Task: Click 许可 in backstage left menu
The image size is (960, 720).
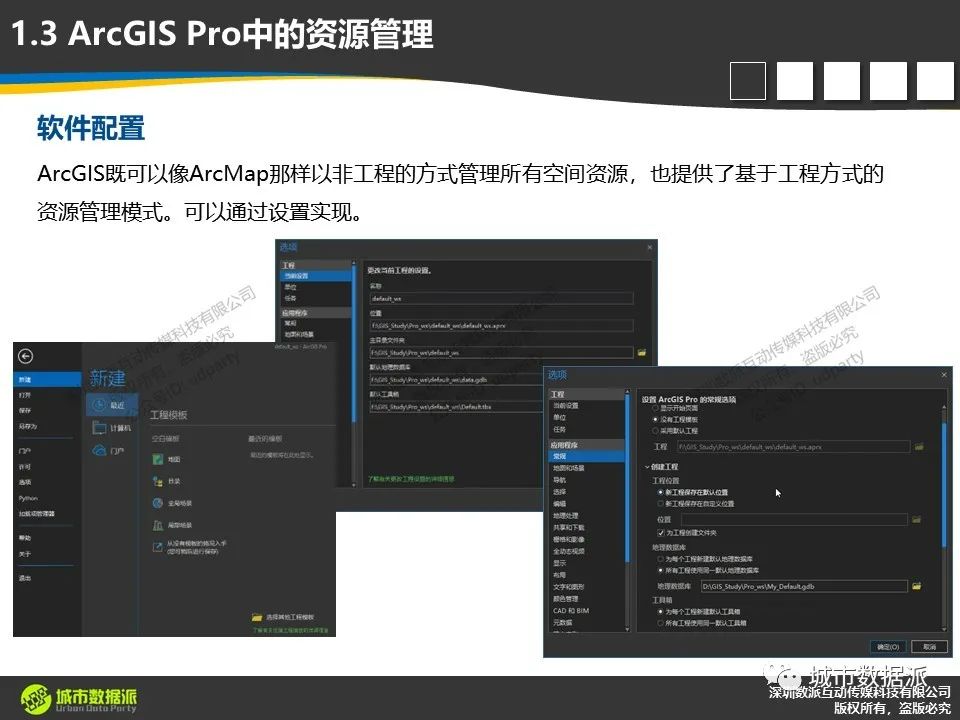Action: point(25,467)
